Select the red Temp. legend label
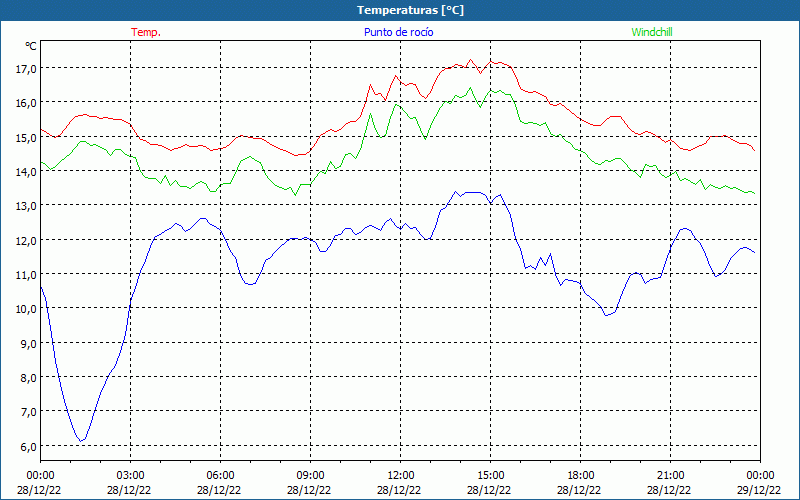Screen dimensions: 800x500 pyautogui.click(x=146, y=32)
